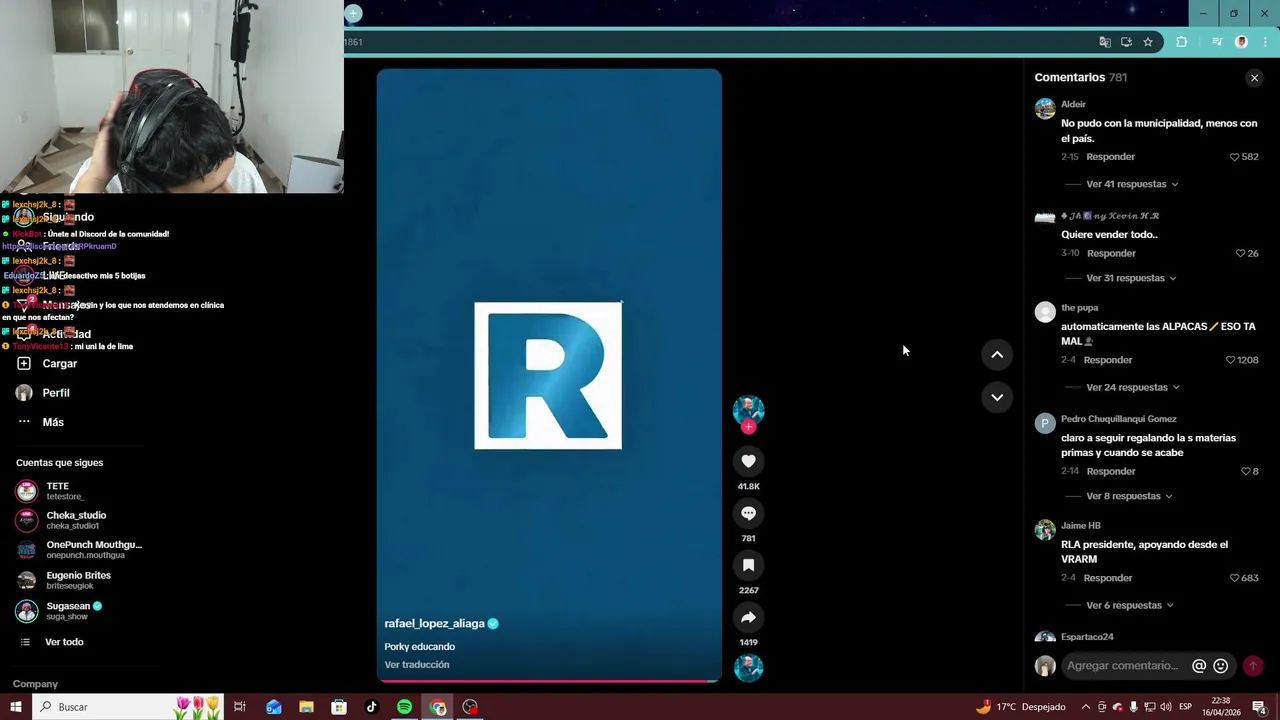The height and width of the screenshot is (720, 1280).
Task: Click the Google Translate icon in address bar
Action: (1105, 42)
